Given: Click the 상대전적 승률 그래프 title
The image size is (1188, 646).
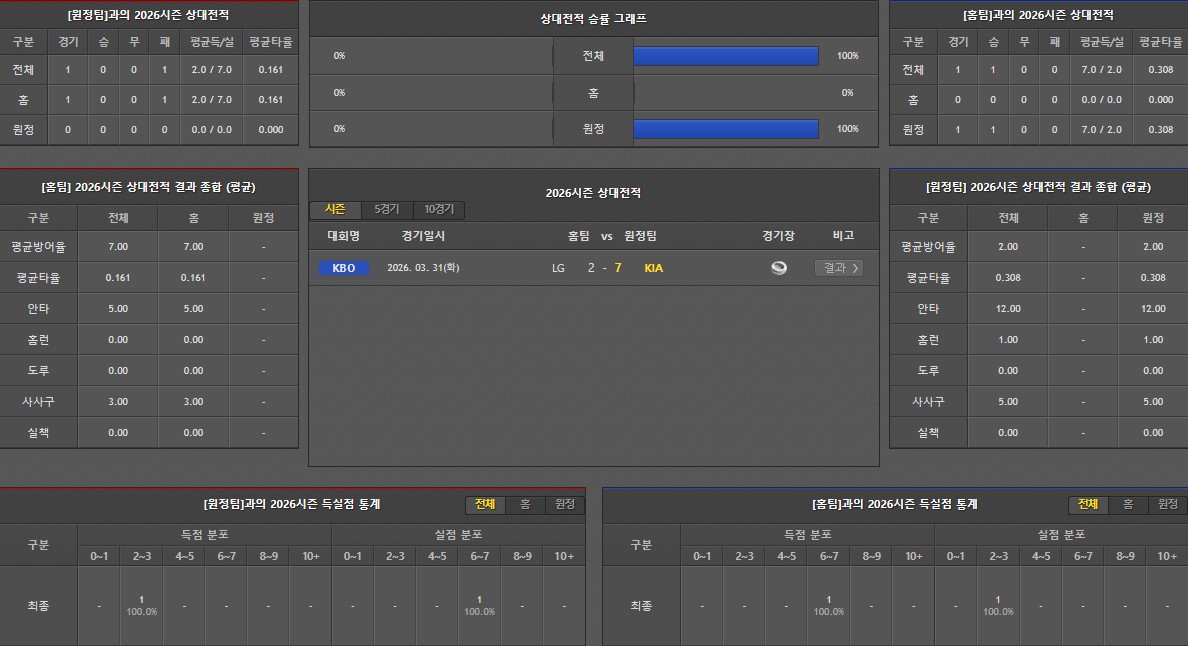Looking at the screenshot, I should 593,18.
